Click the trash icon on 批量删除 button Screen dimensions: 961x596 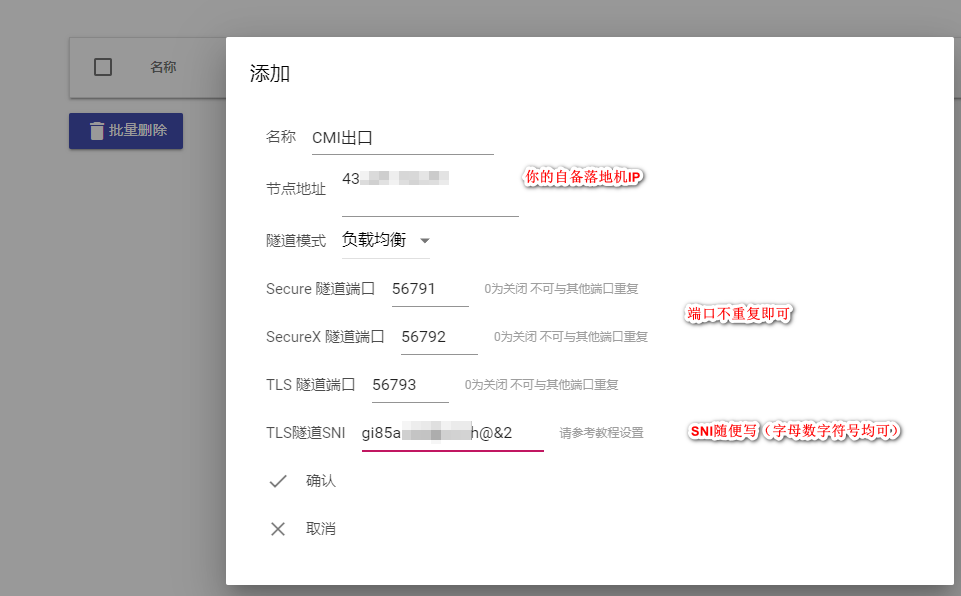pyautogui.click(x=97, y=131)
